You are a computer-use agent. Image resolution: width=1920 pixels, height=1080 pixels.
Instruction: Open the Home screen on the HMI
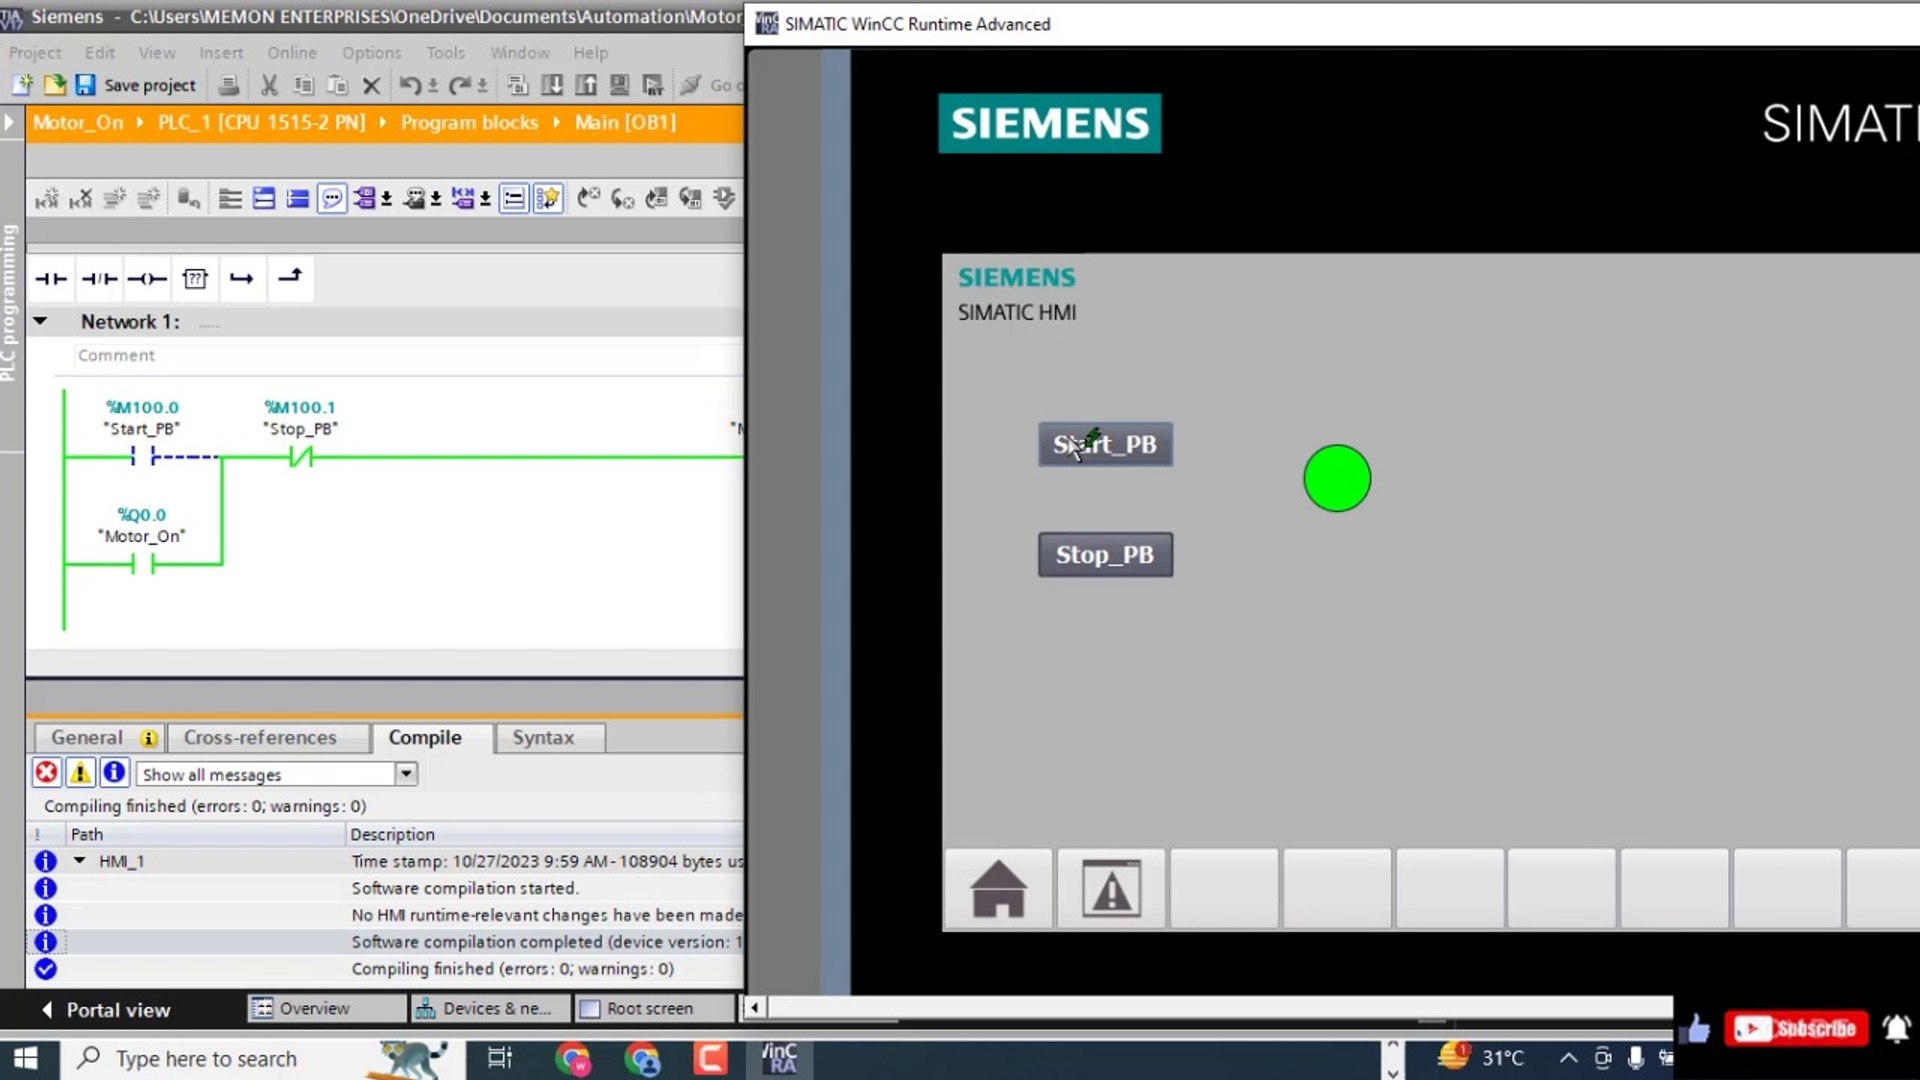997,889
